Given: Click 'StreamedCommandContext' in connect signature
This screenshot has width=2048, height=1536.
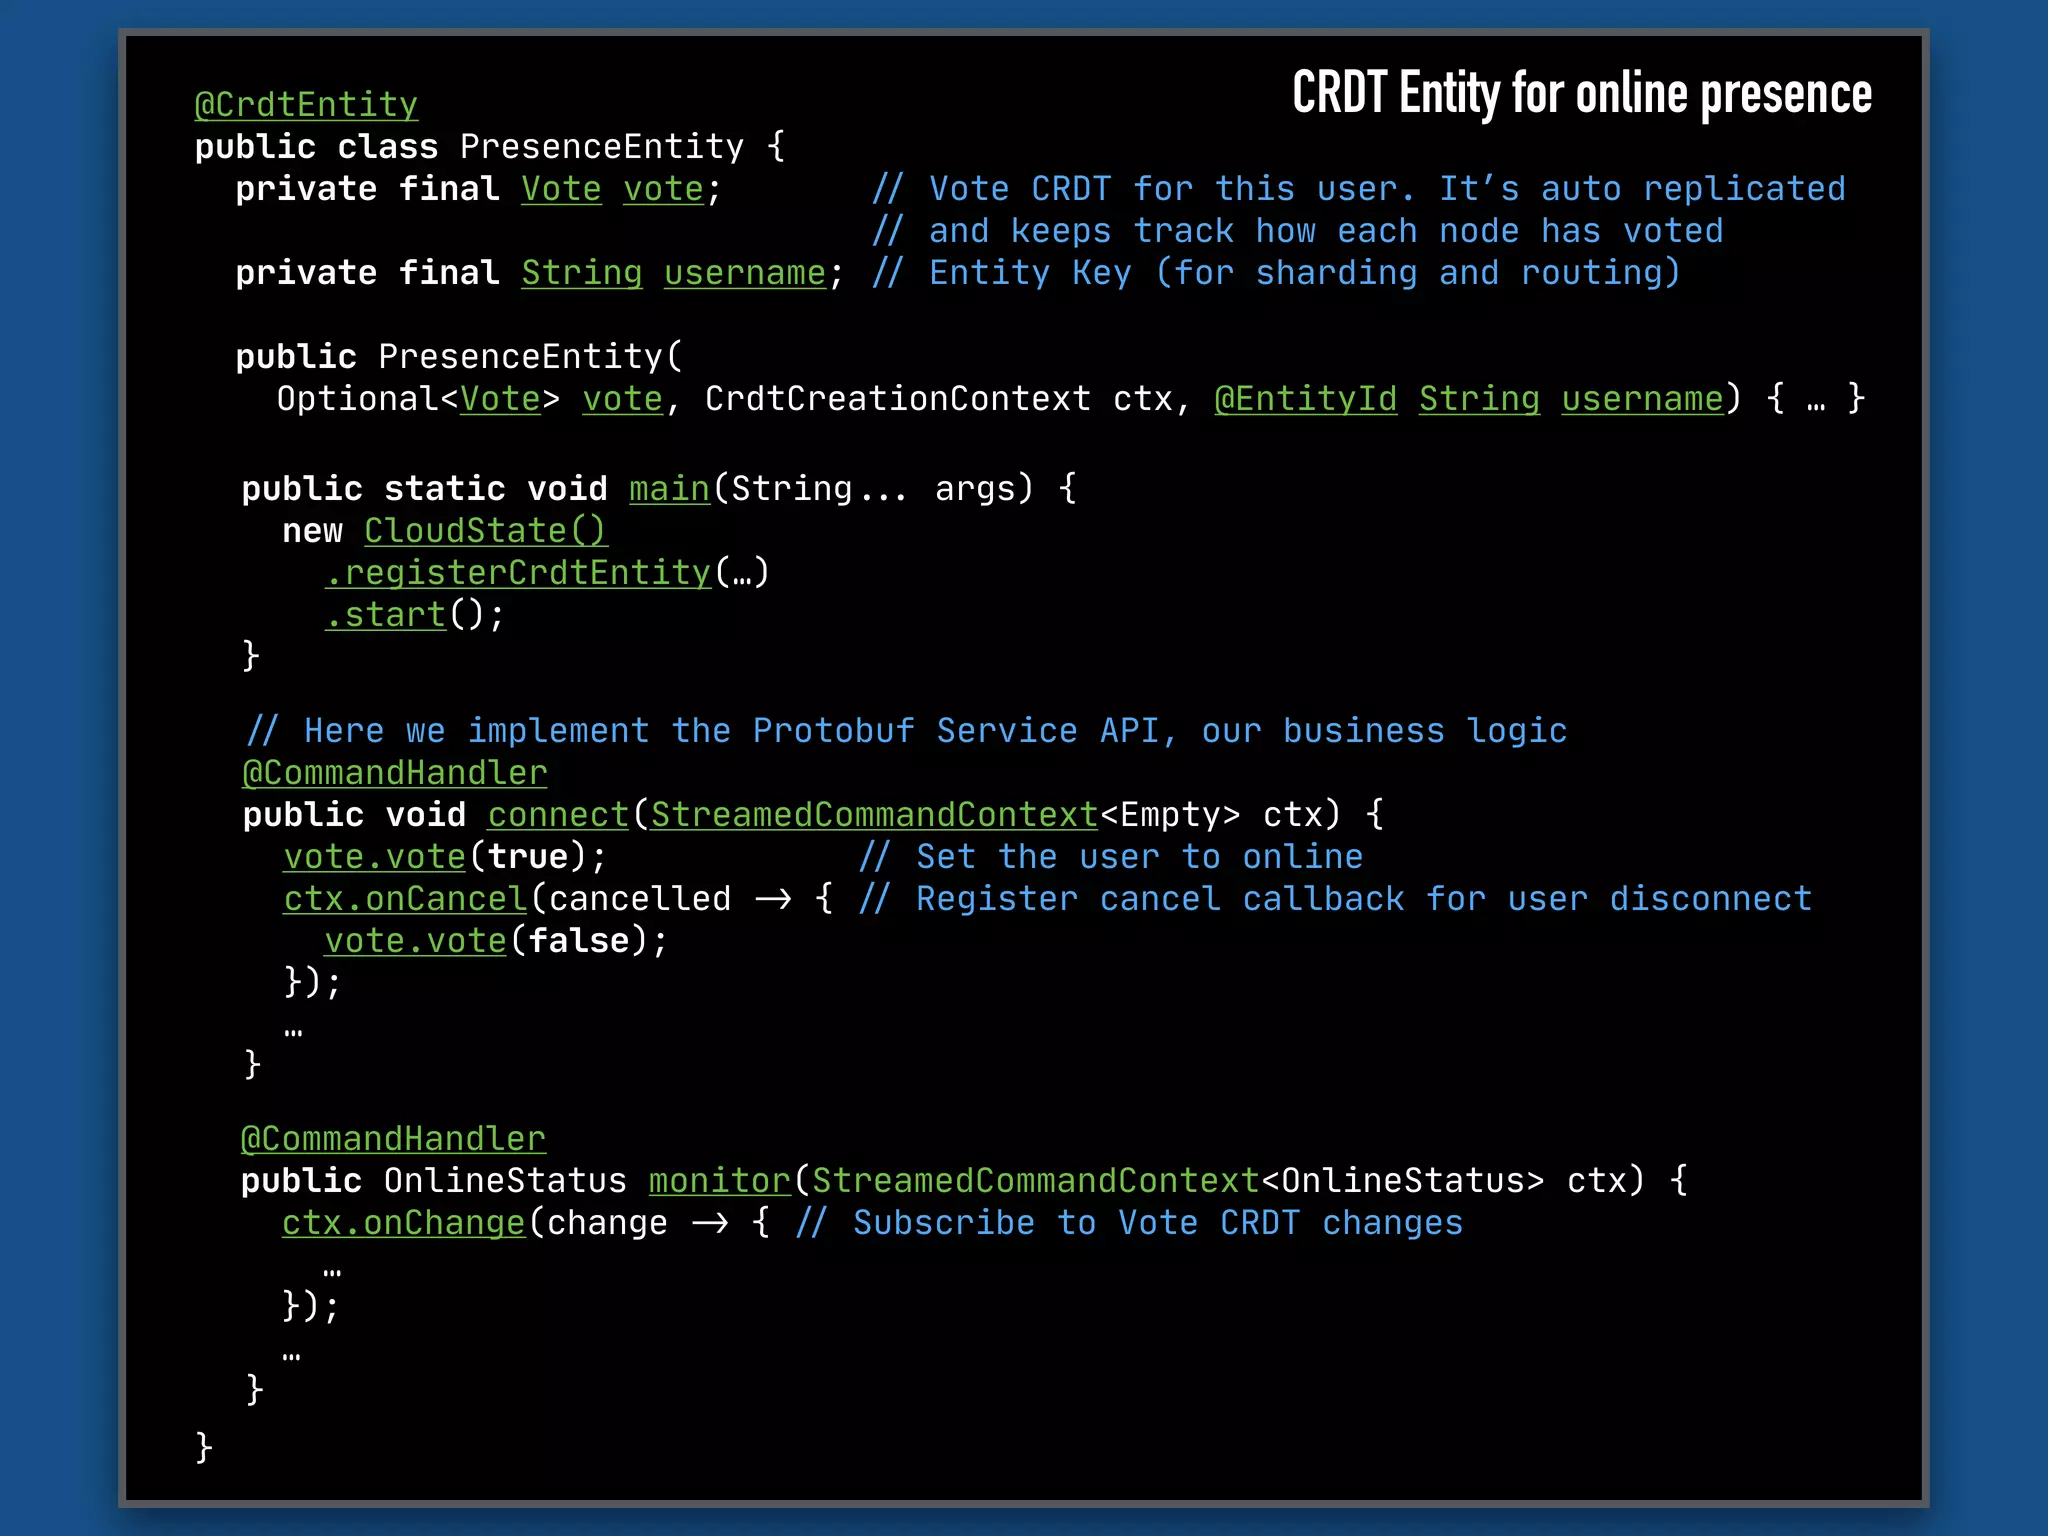Looking at the screenshot, I should [x=875, y=815].
